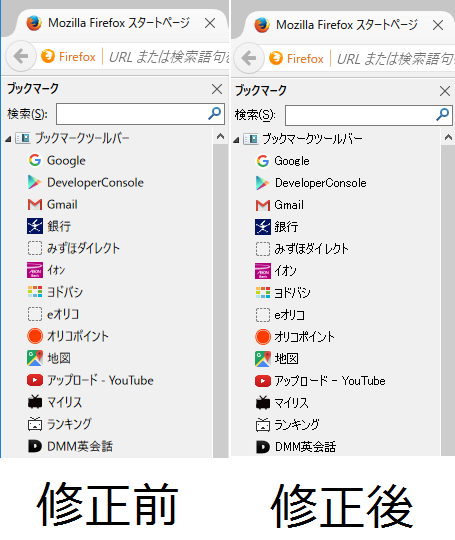Click オリコポイント red circle icon, left panel
This screenshot has height=540, width=455.
click(x=35, y=336)
